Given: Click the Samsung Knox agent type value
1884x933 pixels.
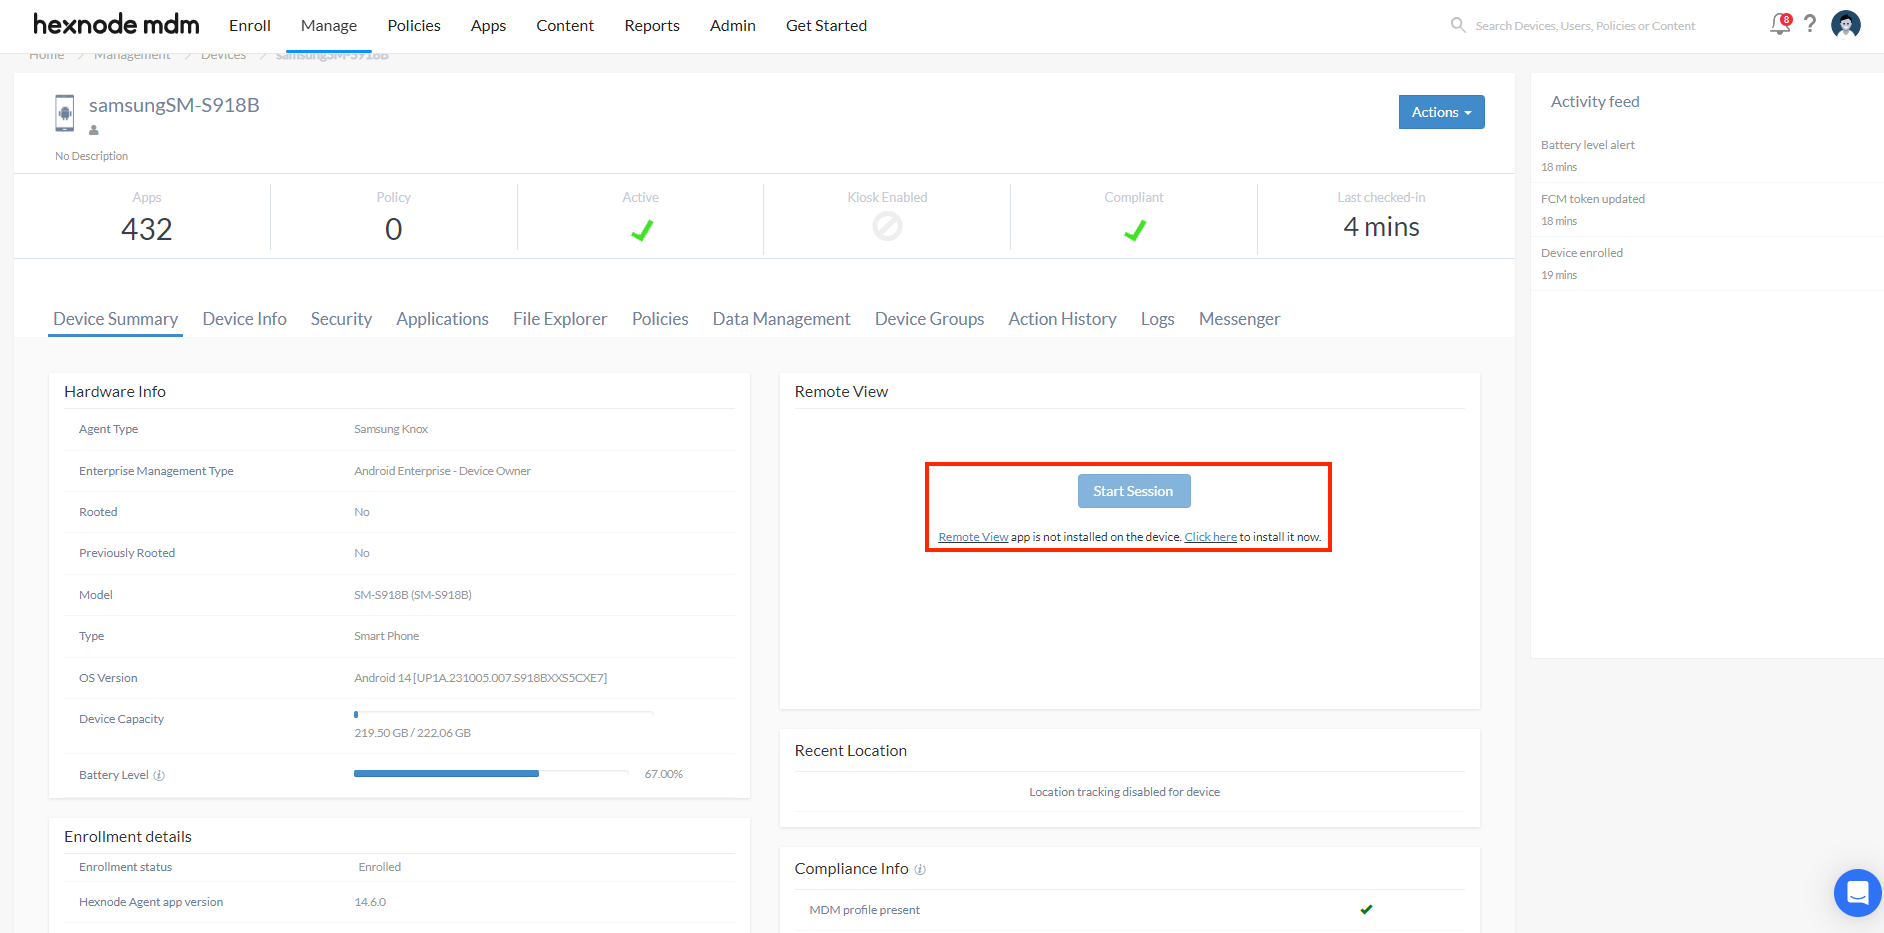Looking at the screenshot, I should pyautogui.click(x=391, y=429).
